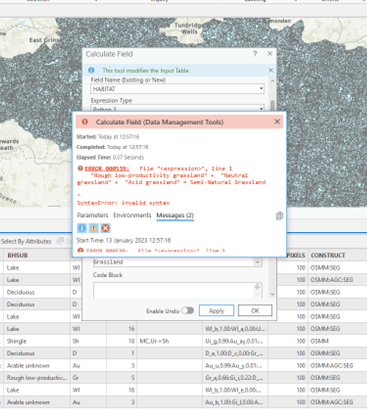Switch to the Parameters tab

click(93, 215)
